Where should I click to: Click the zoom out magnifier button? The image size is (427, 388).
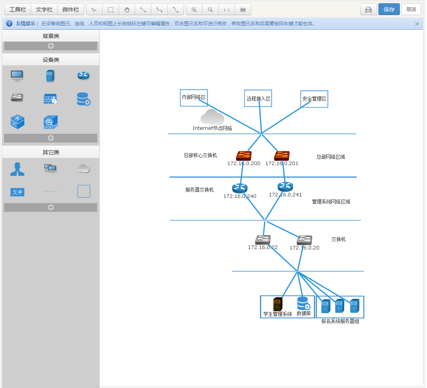click(210, 10)
